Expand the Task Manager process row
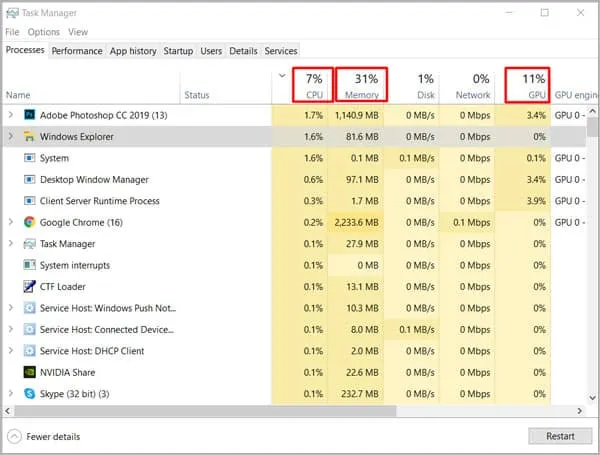The height and width of the screenshot is (455, 600). point(11,243)
